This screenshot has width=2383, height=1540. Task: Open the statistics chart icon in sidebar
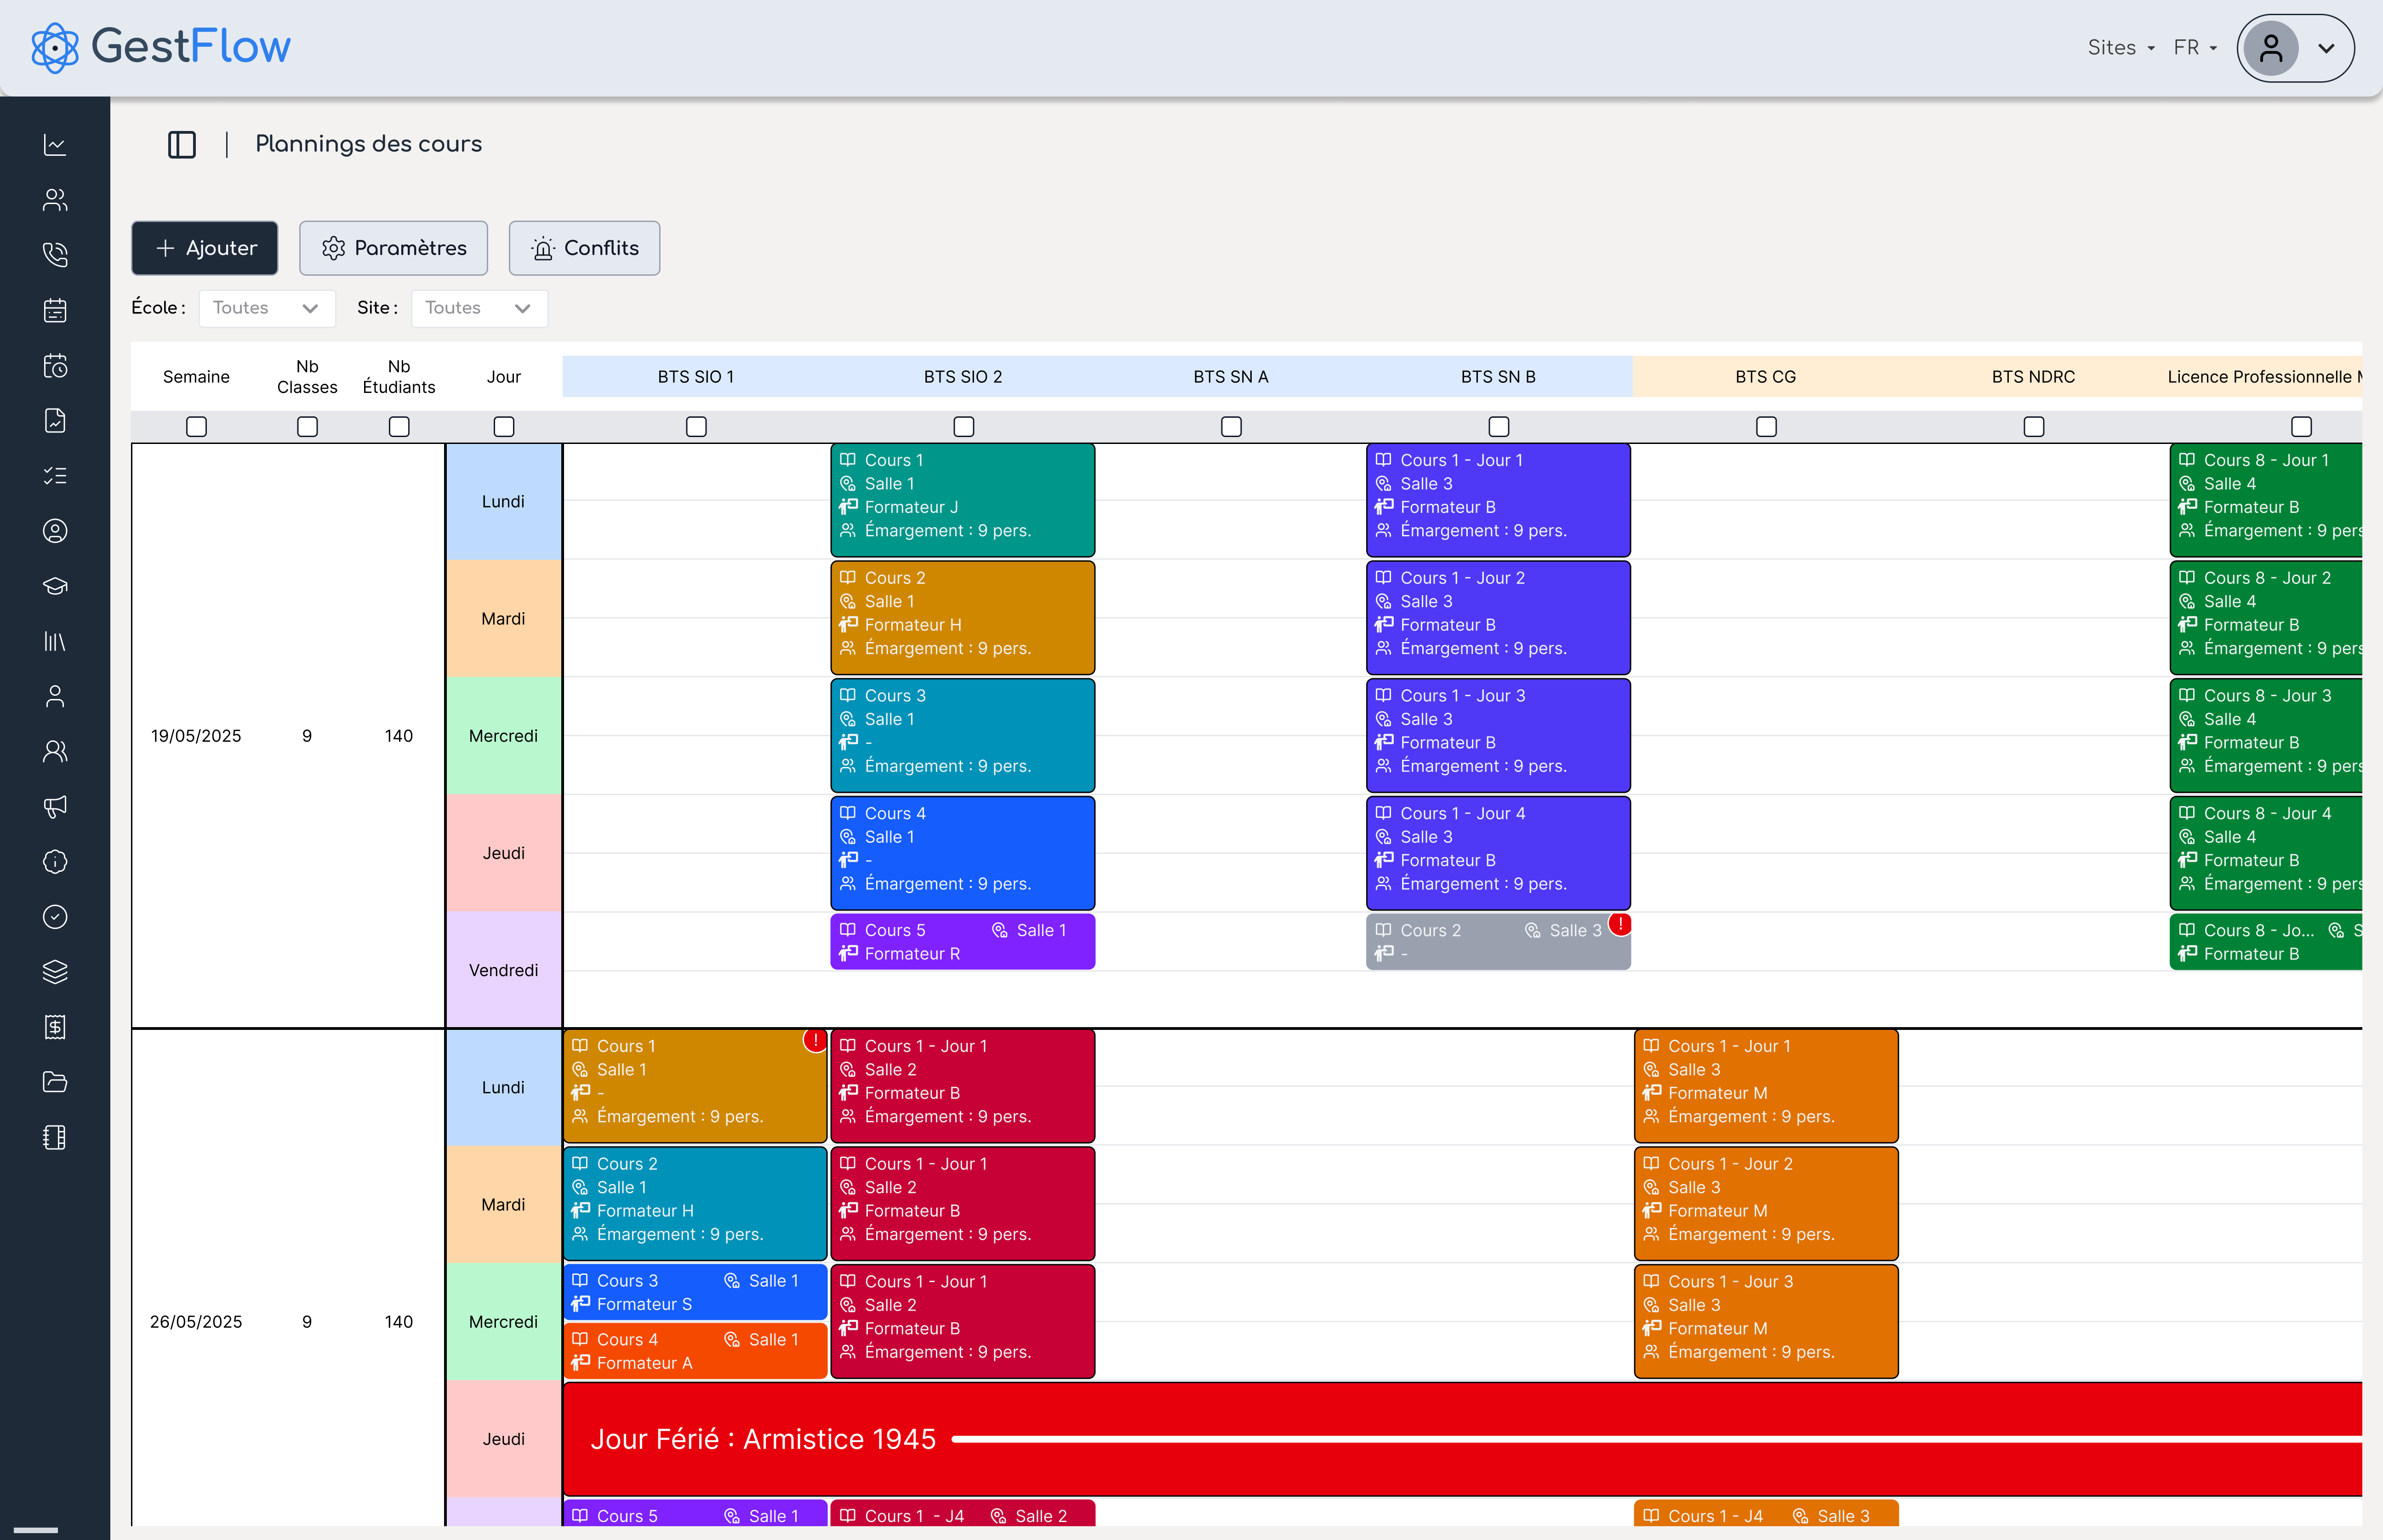[55, 145]
